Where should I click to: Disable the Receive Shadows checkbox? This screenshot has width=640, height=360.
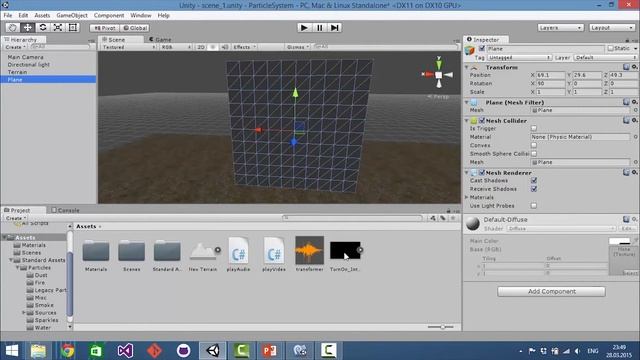coord(533,189)
